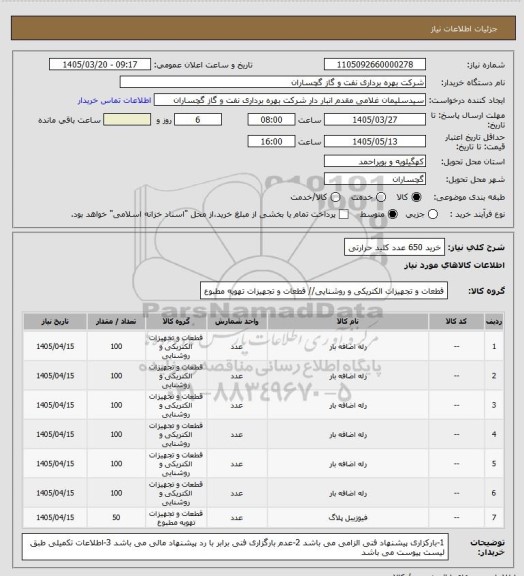
Task: Click the ردیف column header
Action: (x=494, y=321)
